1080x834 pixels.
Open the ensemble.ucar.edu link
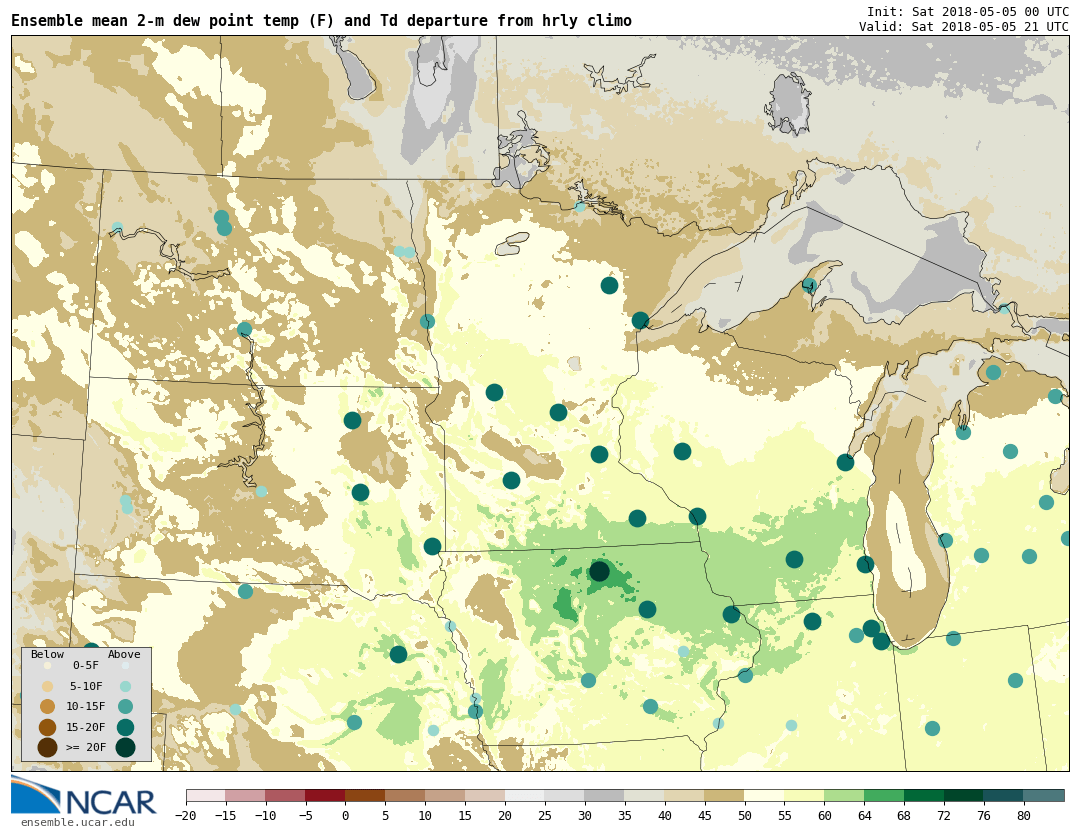coord(78,823)
